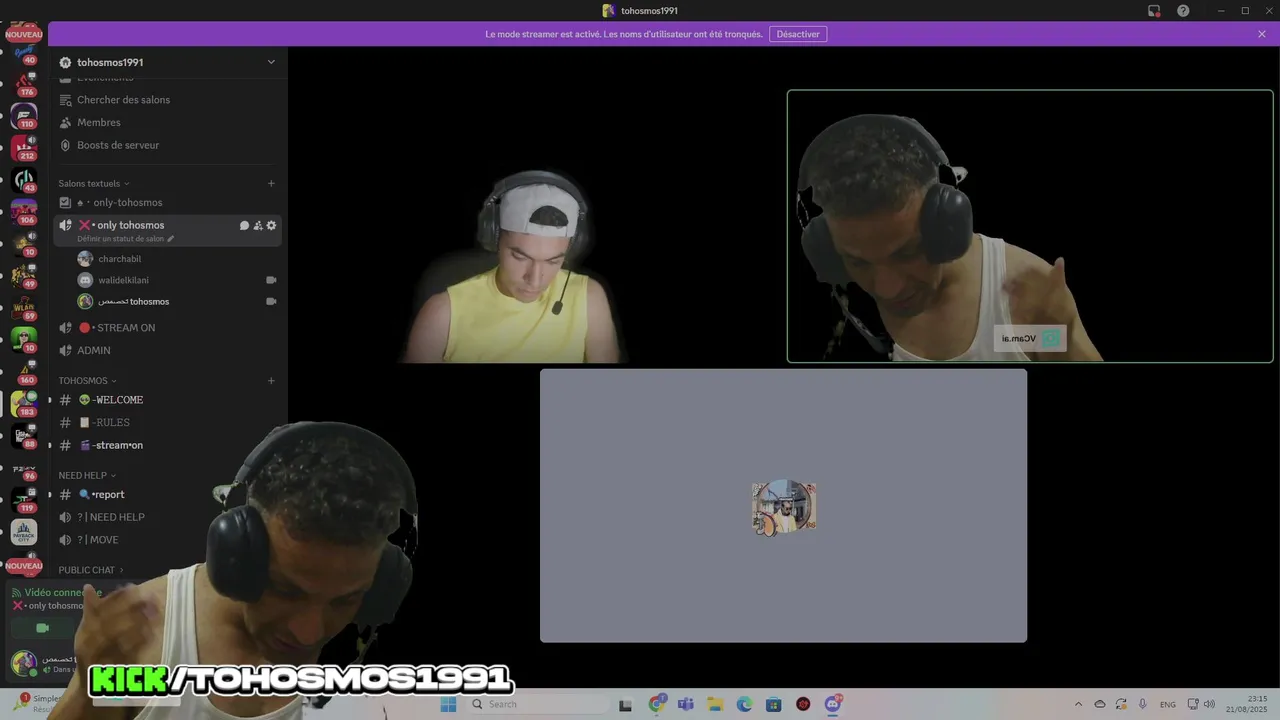This screenshot has width=1280, height=720.
Task: Open the Windows Start menu
Action: tap(448, 704)
